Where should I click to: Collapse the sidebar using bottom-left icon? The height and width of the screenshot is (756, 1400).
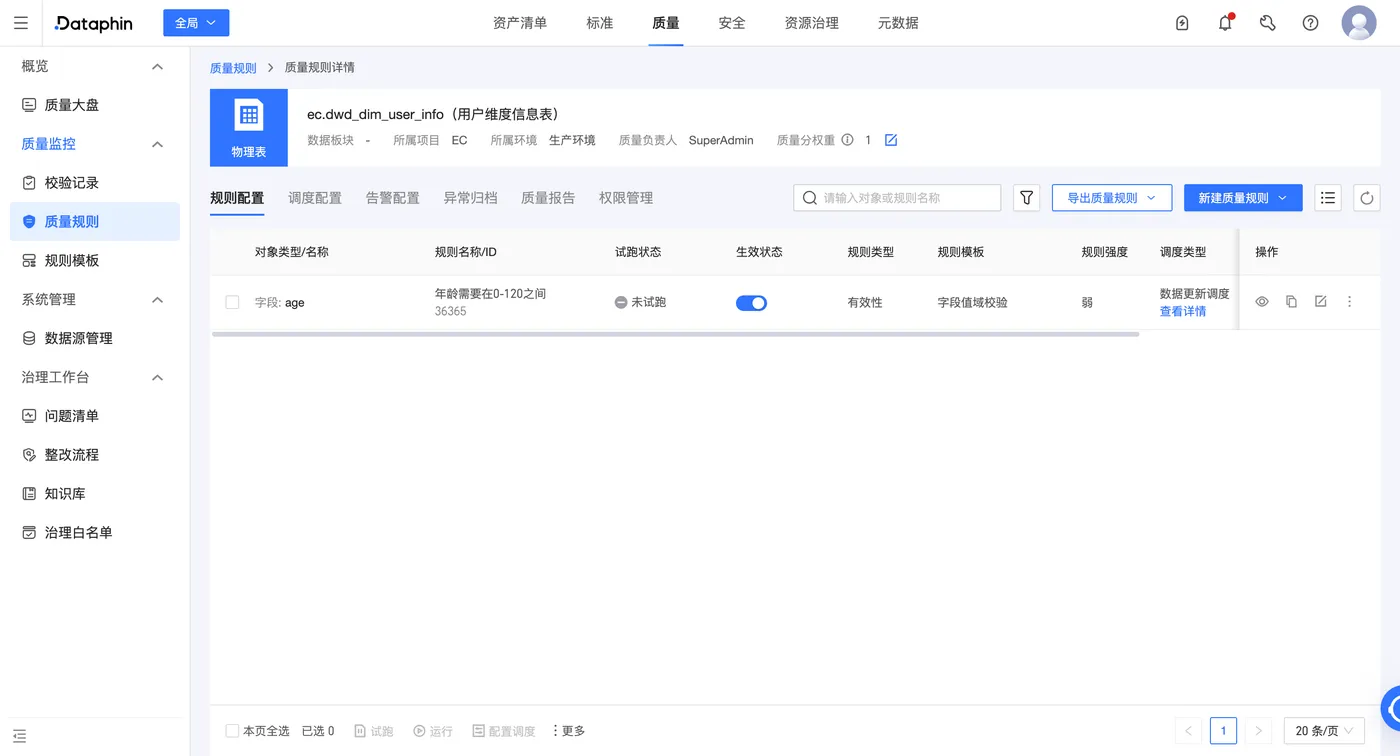20,737
